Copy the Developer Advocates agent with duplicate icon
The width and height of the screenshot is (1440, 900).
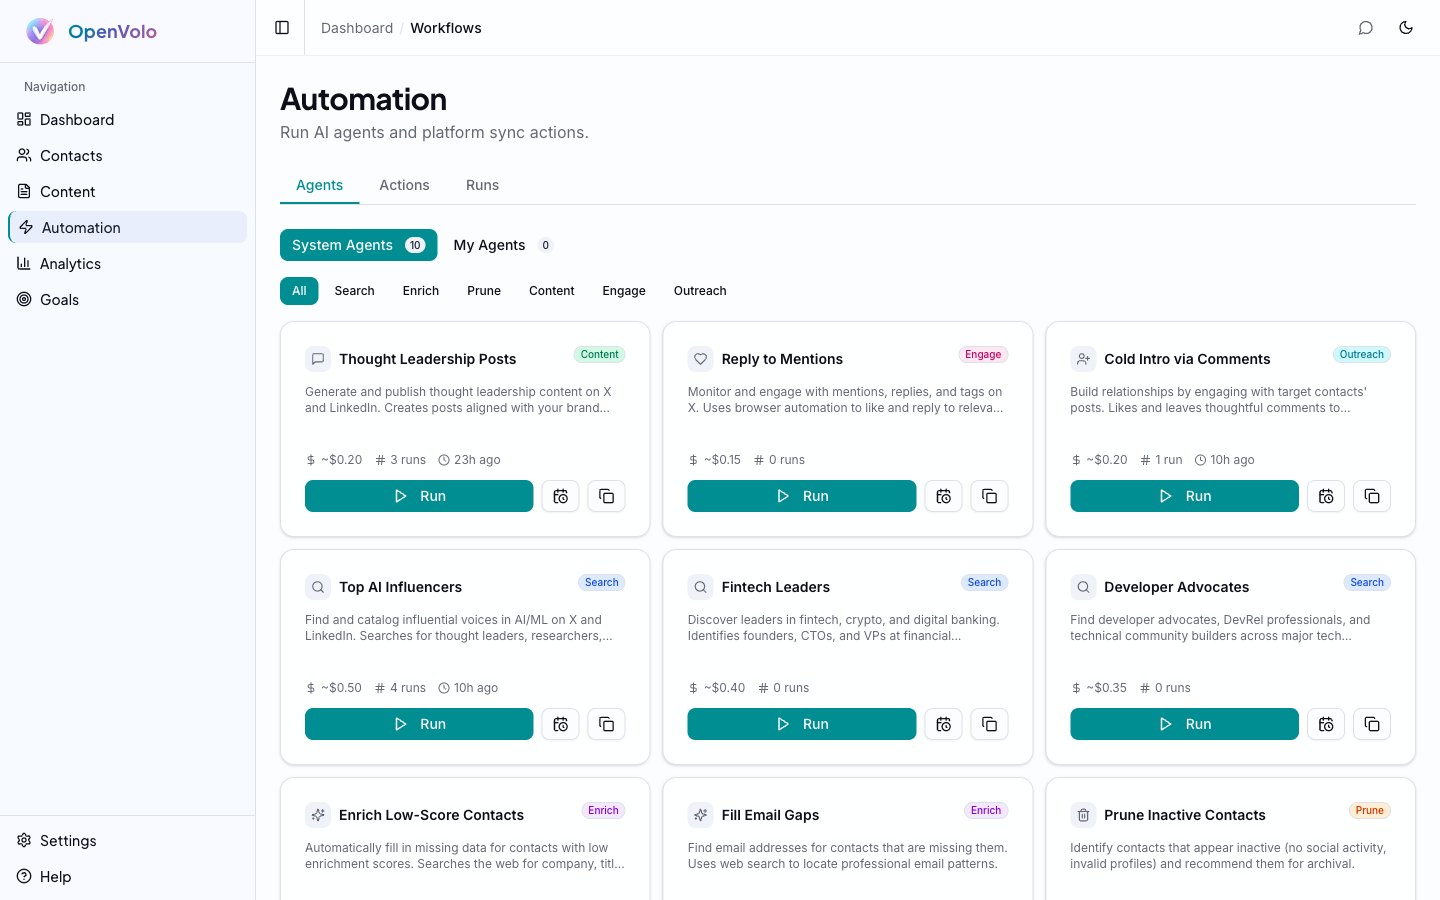[x=1371, y=724]
